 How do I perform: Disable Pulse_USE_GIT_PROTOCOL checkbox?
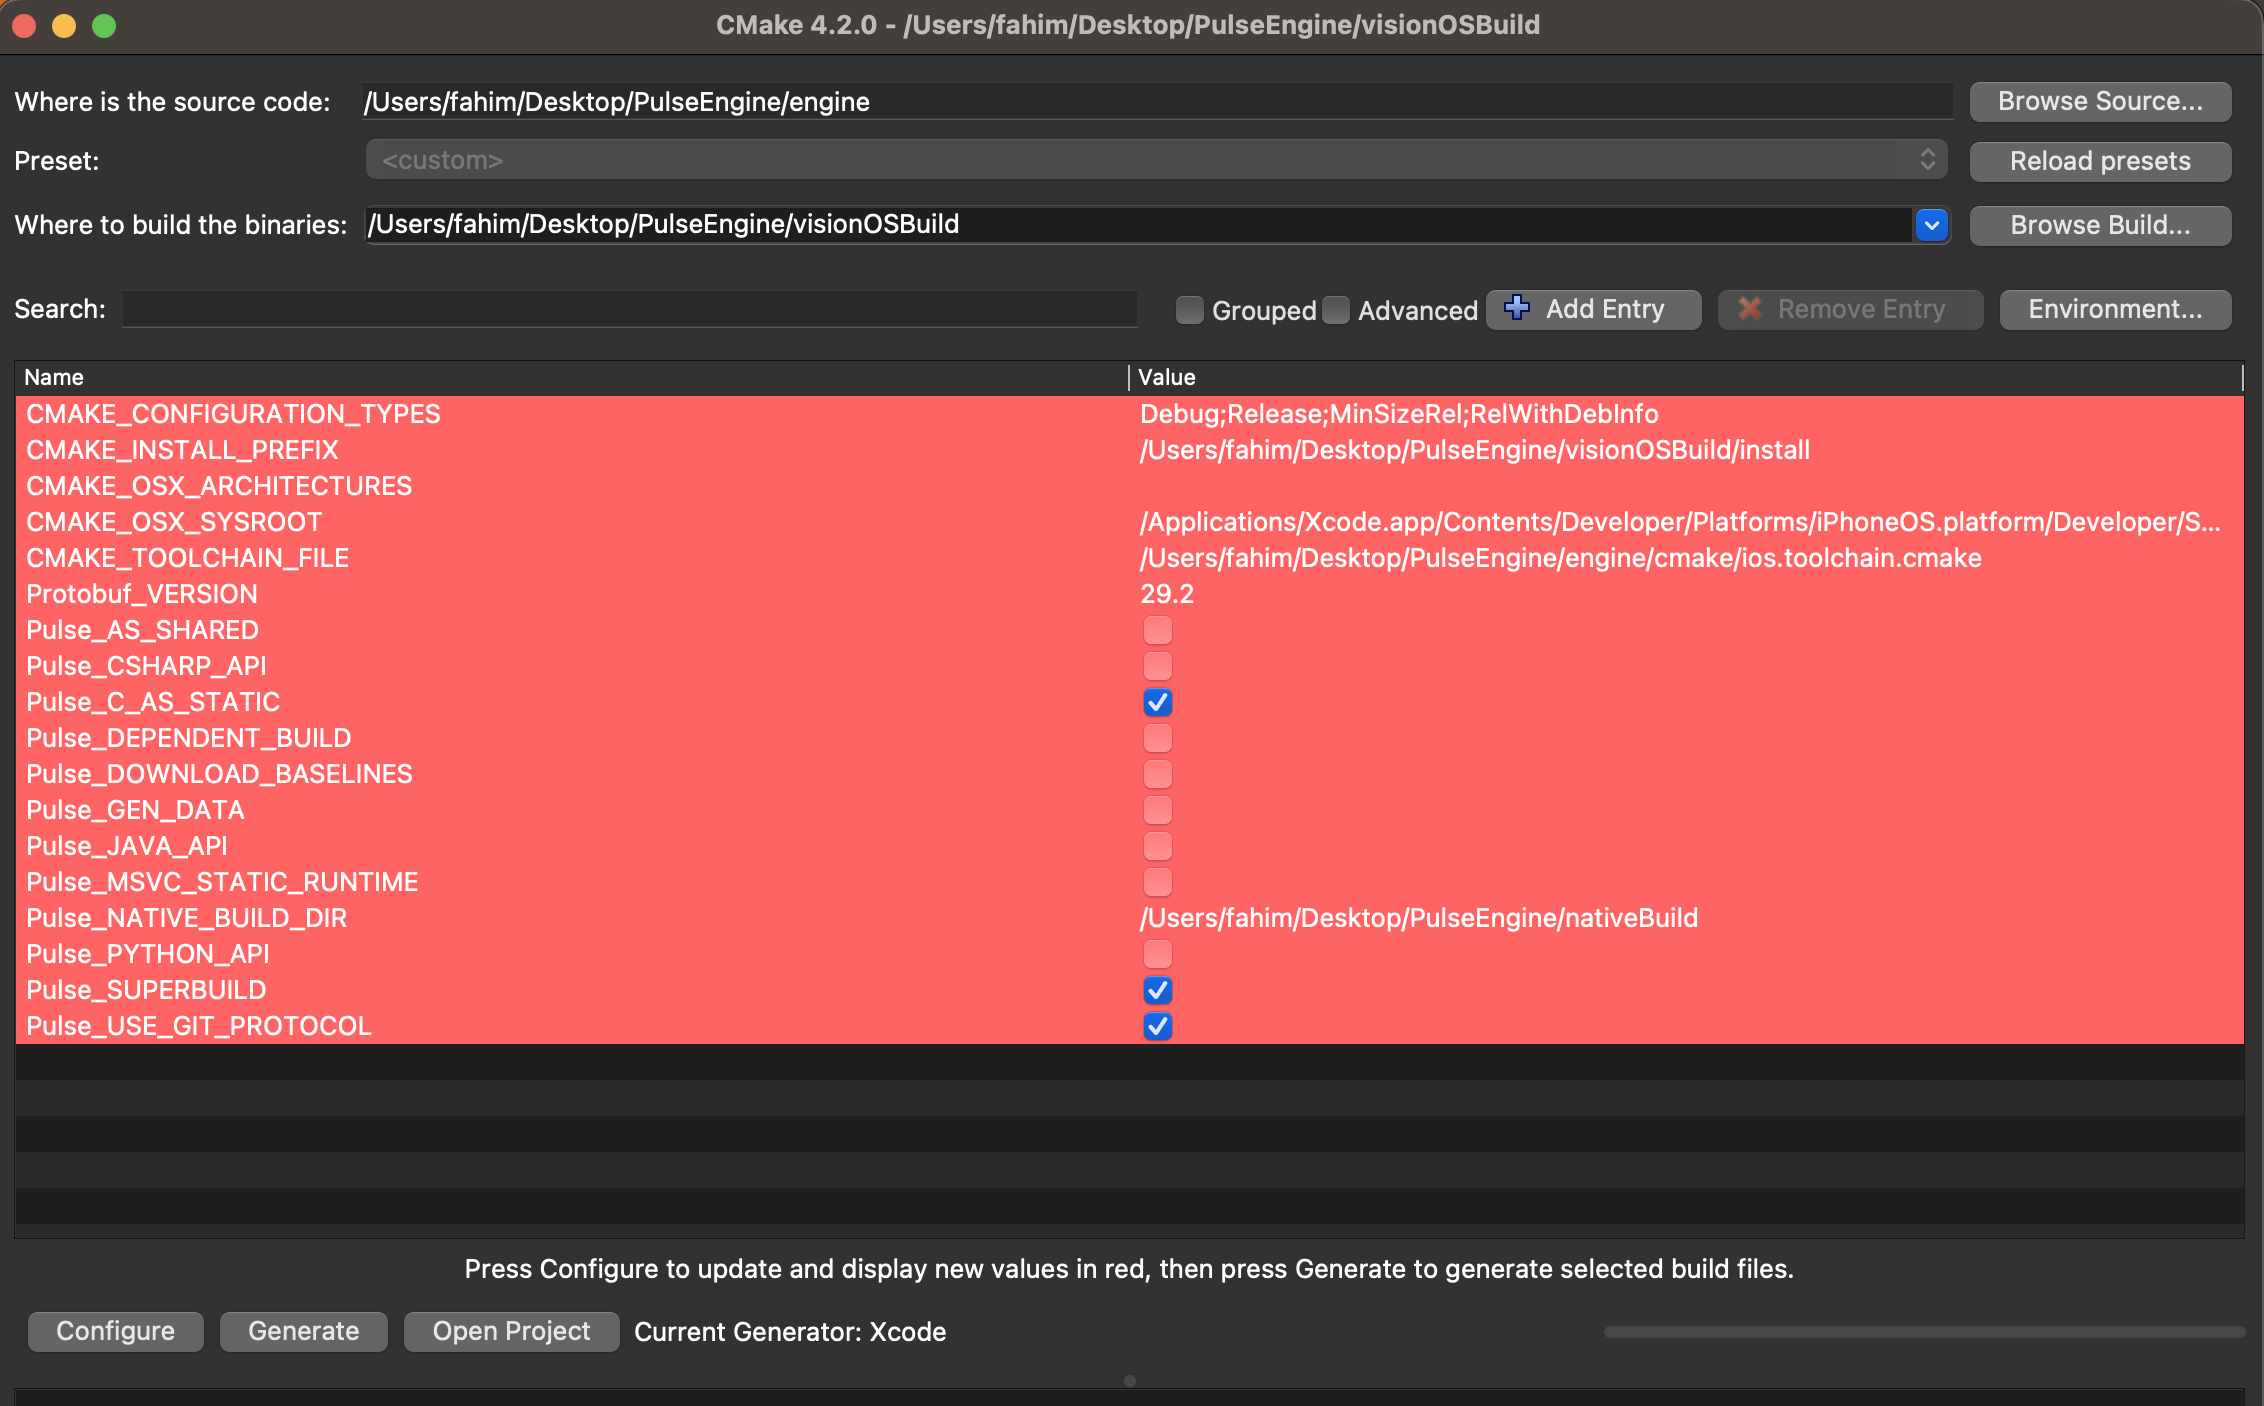tap(1157, 1026)
